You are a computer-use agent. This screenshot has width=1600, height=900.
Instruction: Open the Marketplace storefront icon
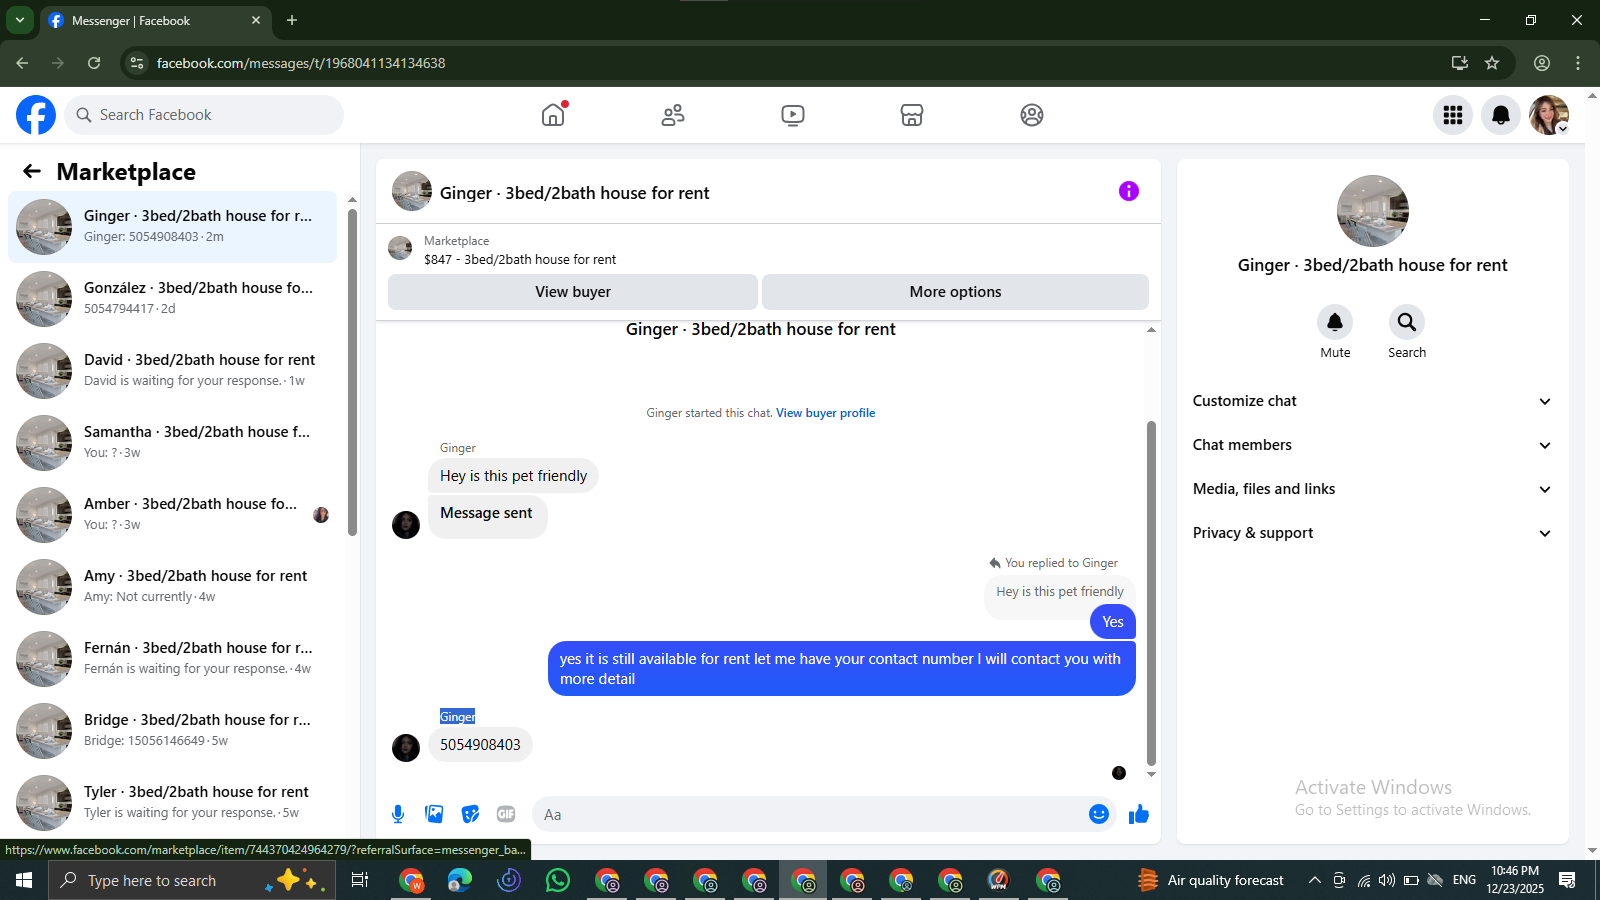[x=912, y=115]
